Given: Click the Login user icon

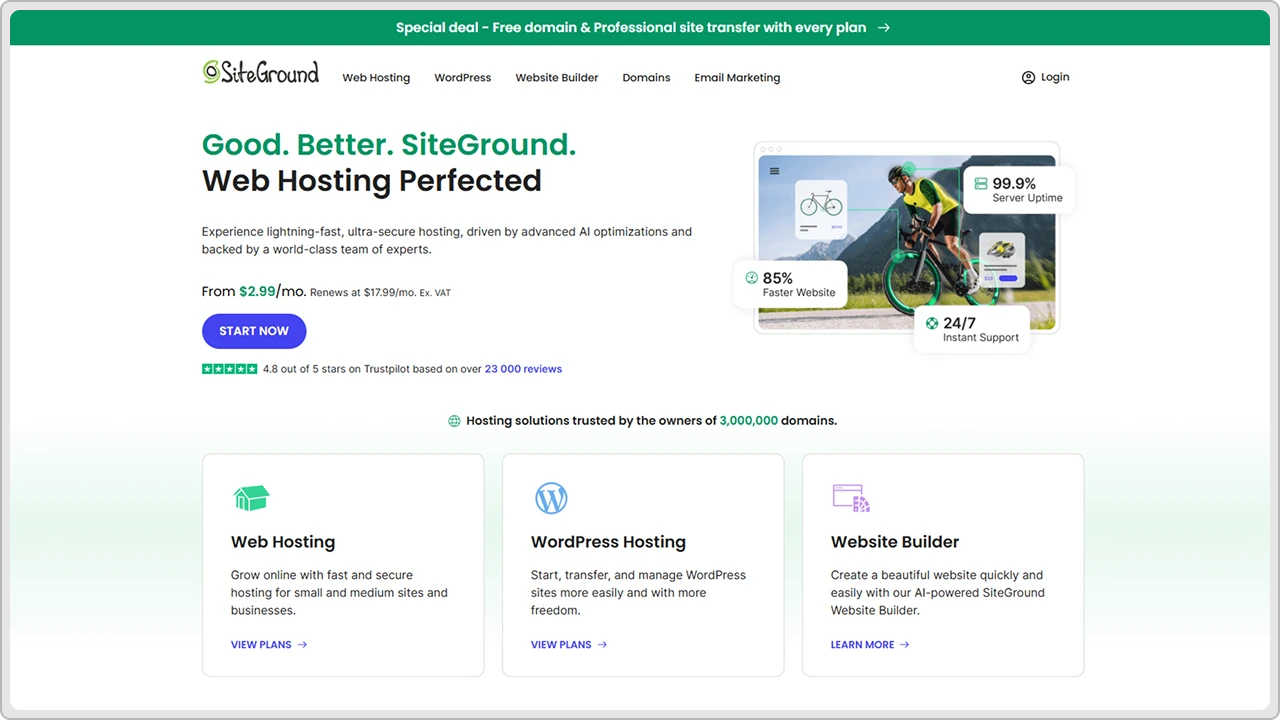Looking at the screenshot, I should click(1028, 78).
